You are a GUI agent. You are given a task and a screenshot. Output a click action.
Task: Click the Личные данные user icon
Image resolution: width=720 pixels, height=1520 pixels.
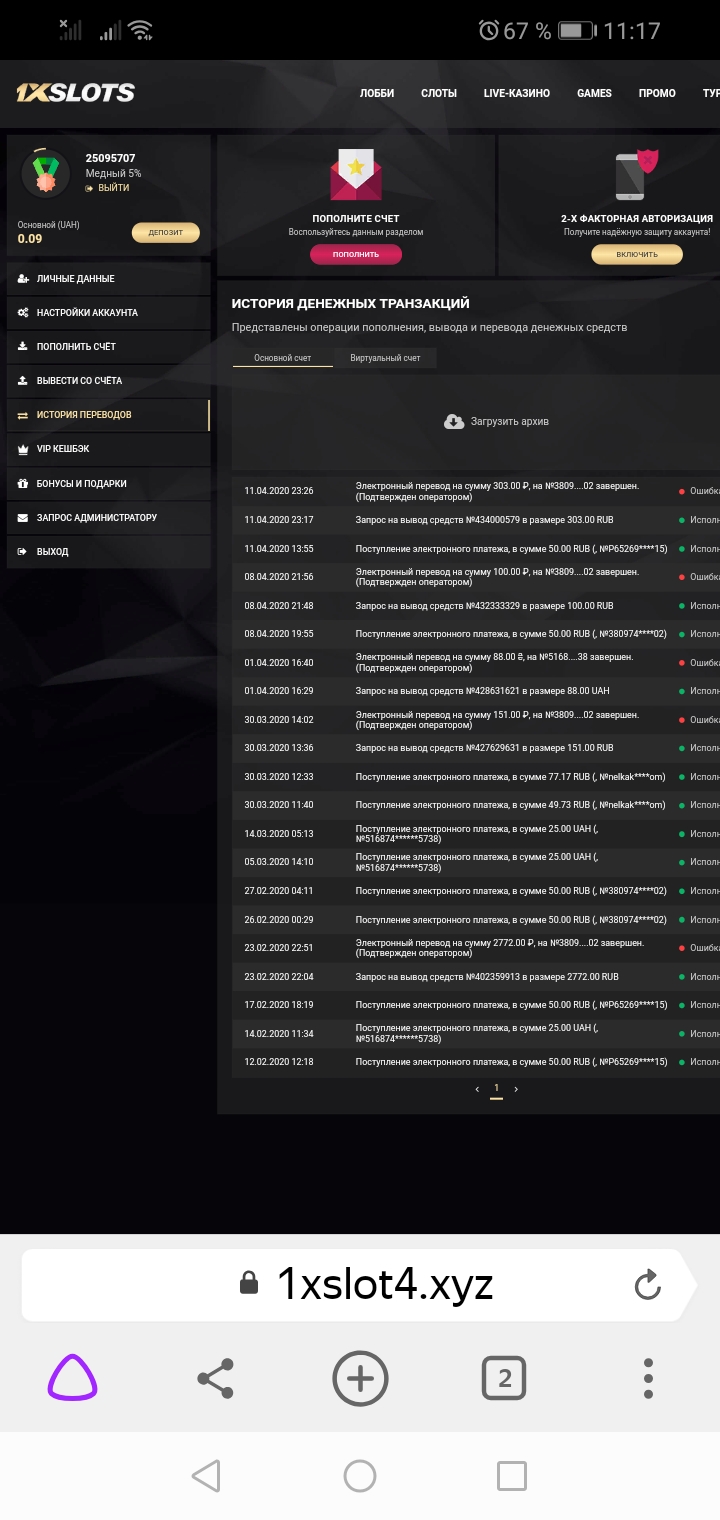point(23,279)
